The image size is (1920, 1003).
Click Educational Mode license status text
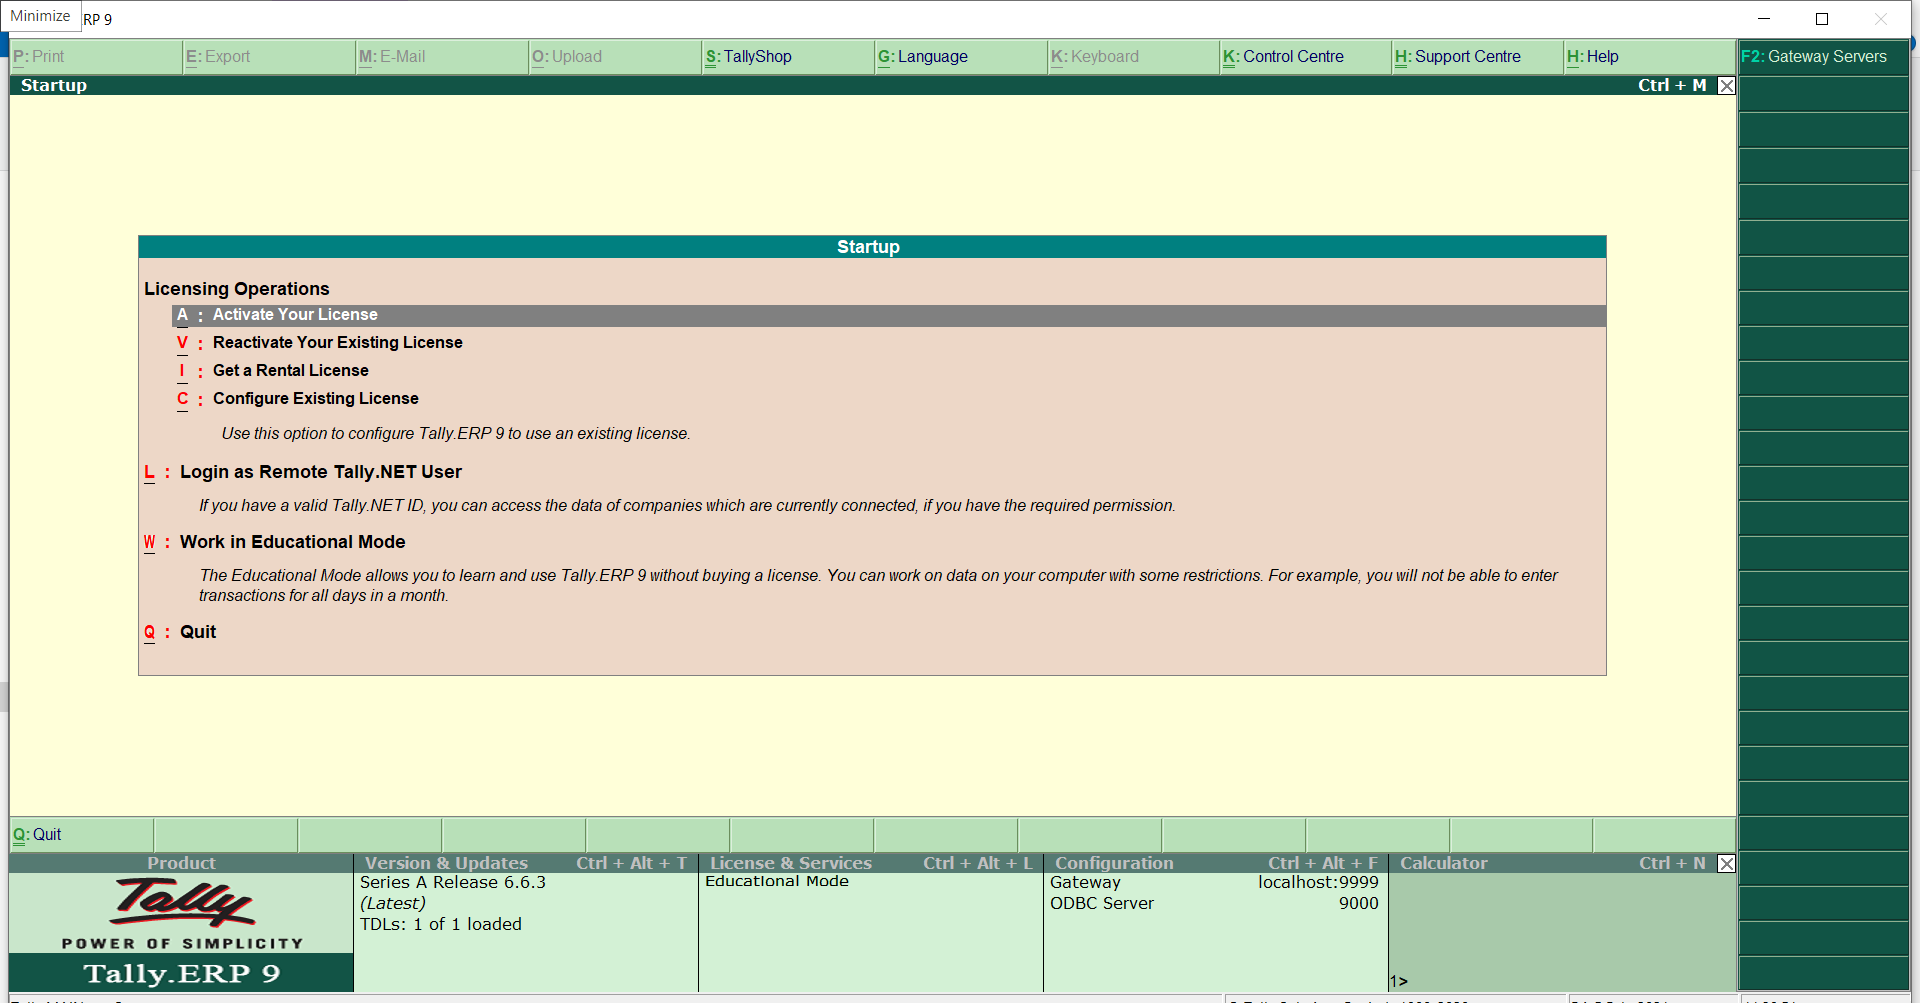click(x=777, y=882)
